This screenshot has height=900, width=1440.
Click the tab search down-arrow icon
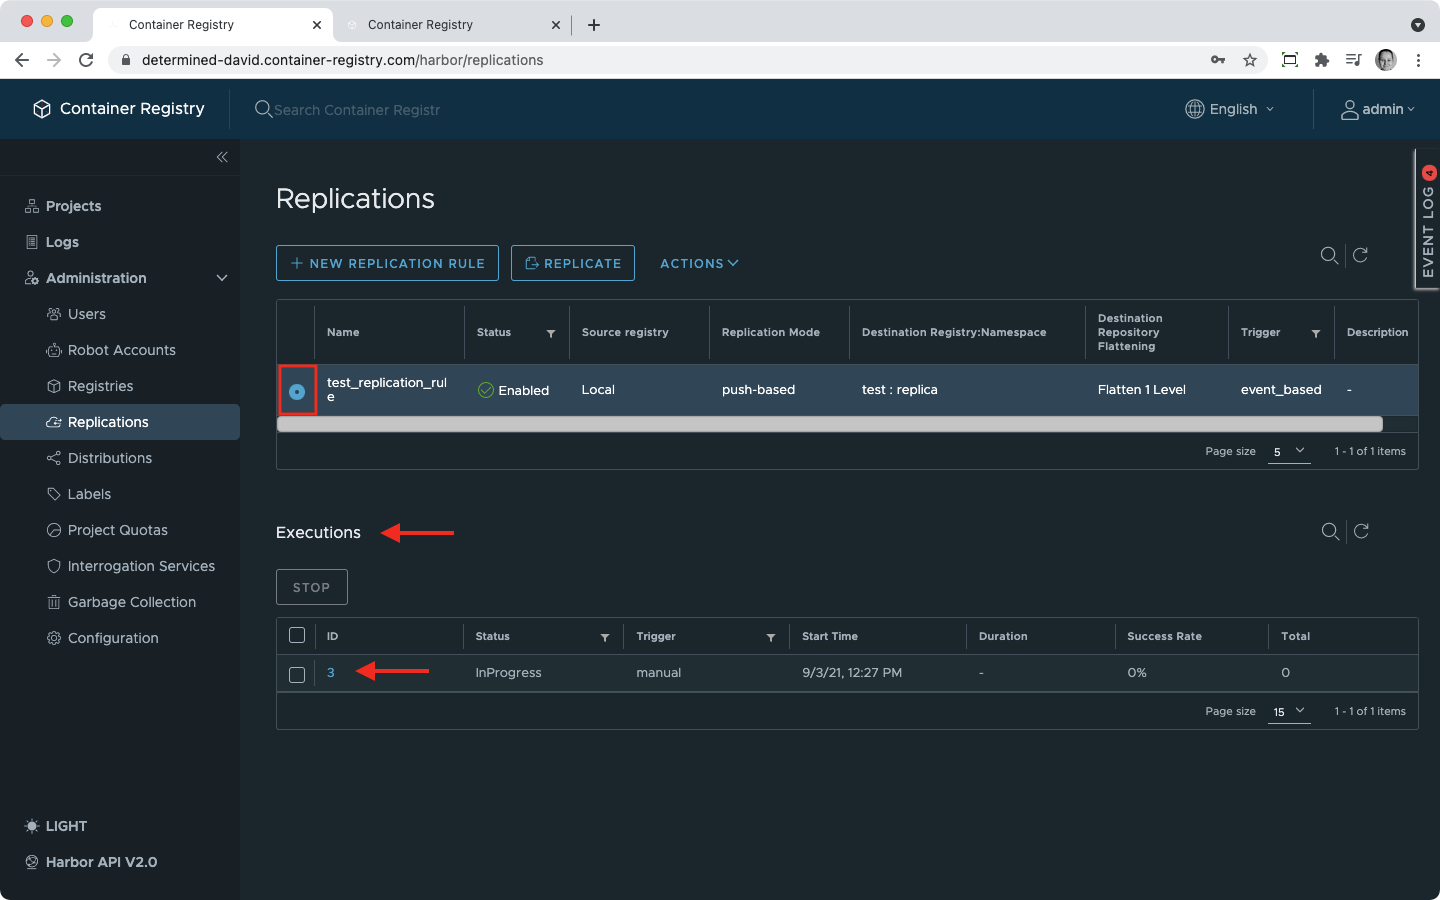(x=1418, y=25)
